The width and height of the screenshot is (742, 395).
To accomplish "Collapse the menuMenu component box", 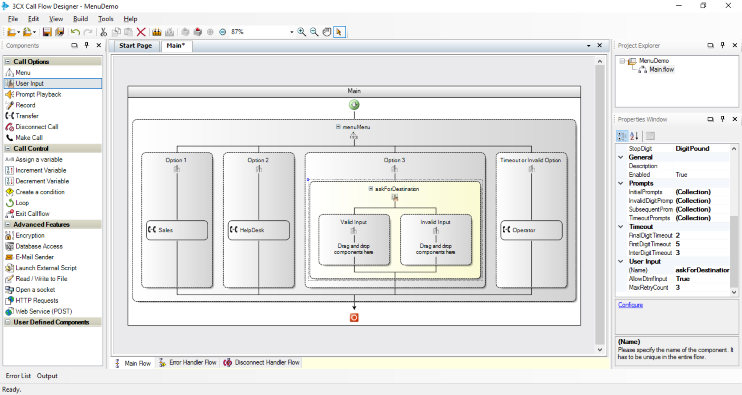I will pos(338,127).
